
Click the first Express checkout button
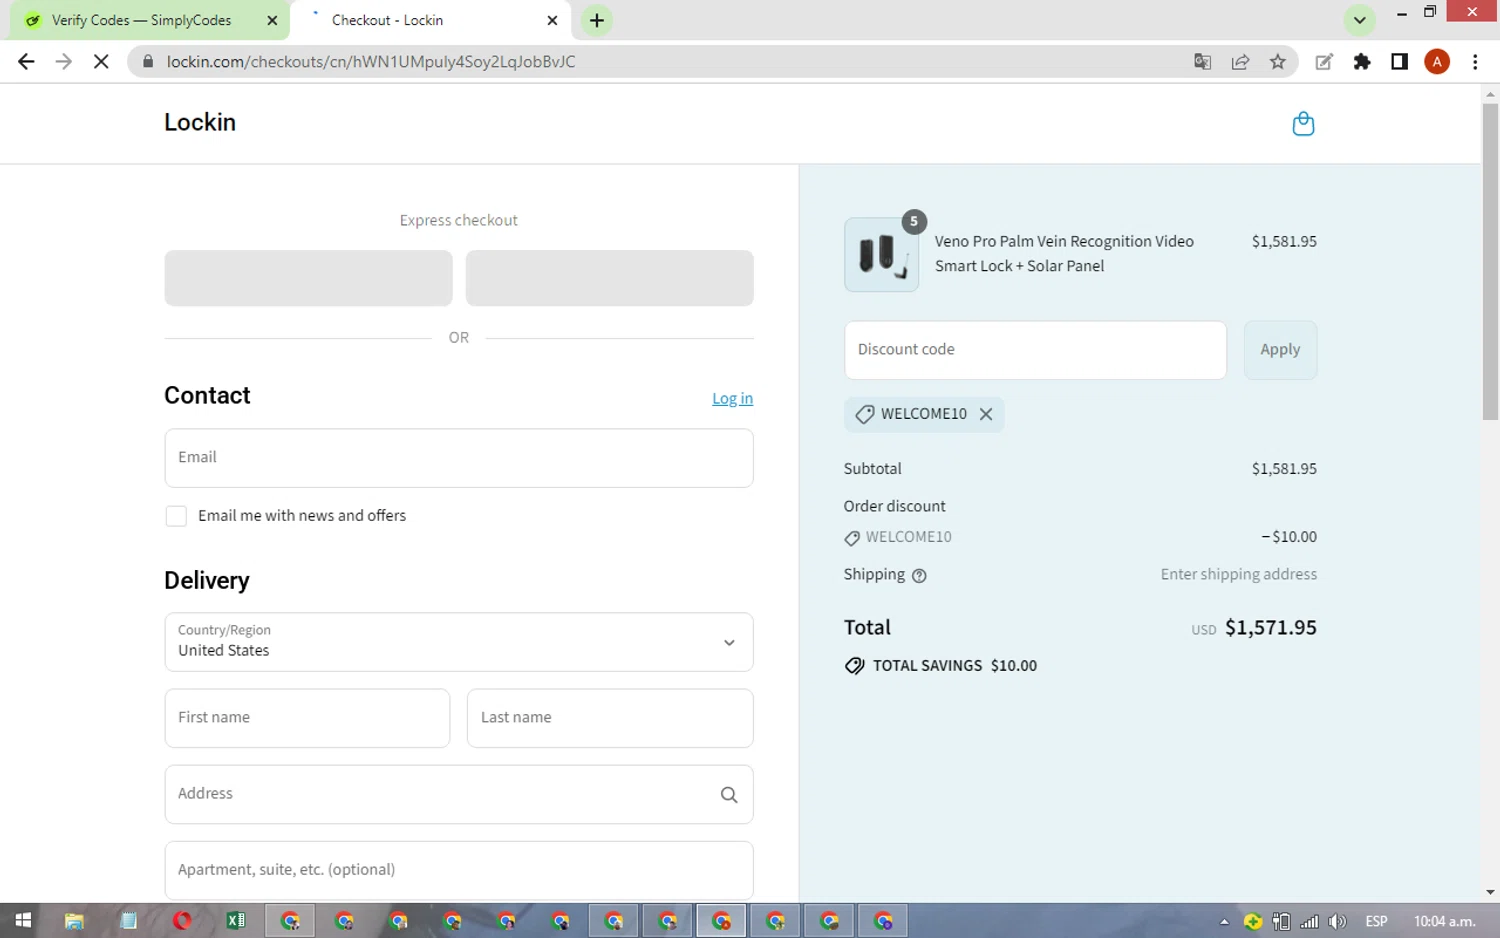point(308,278)
